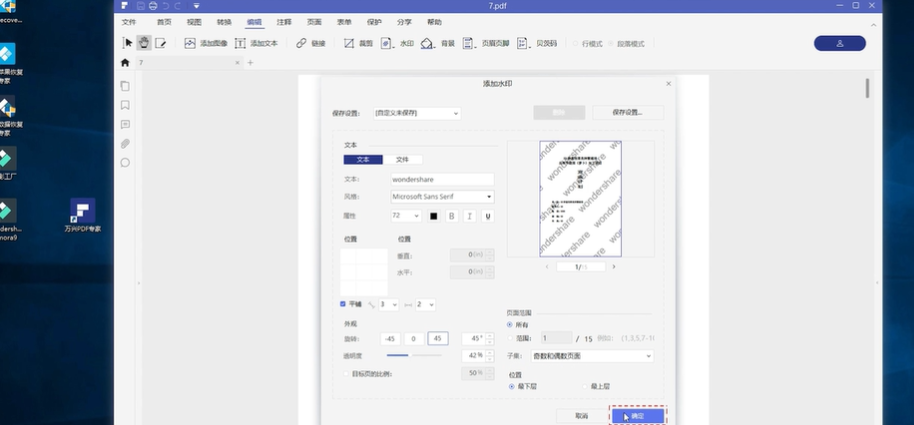This screenshot has height=425, width=914.
Task: Open the 背景 background tool
Action: (x=428, y=43)
